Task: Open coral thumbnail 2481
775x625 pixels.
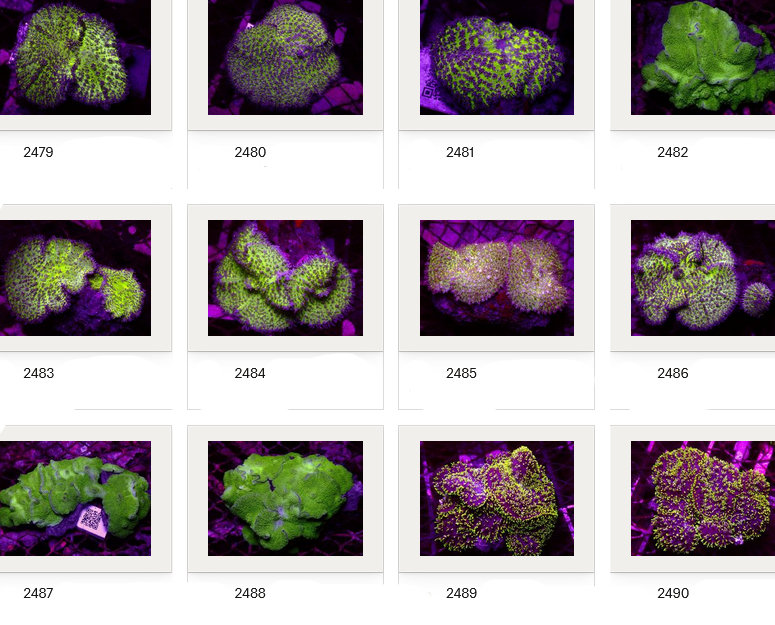Action: click(x=497, y=57)
